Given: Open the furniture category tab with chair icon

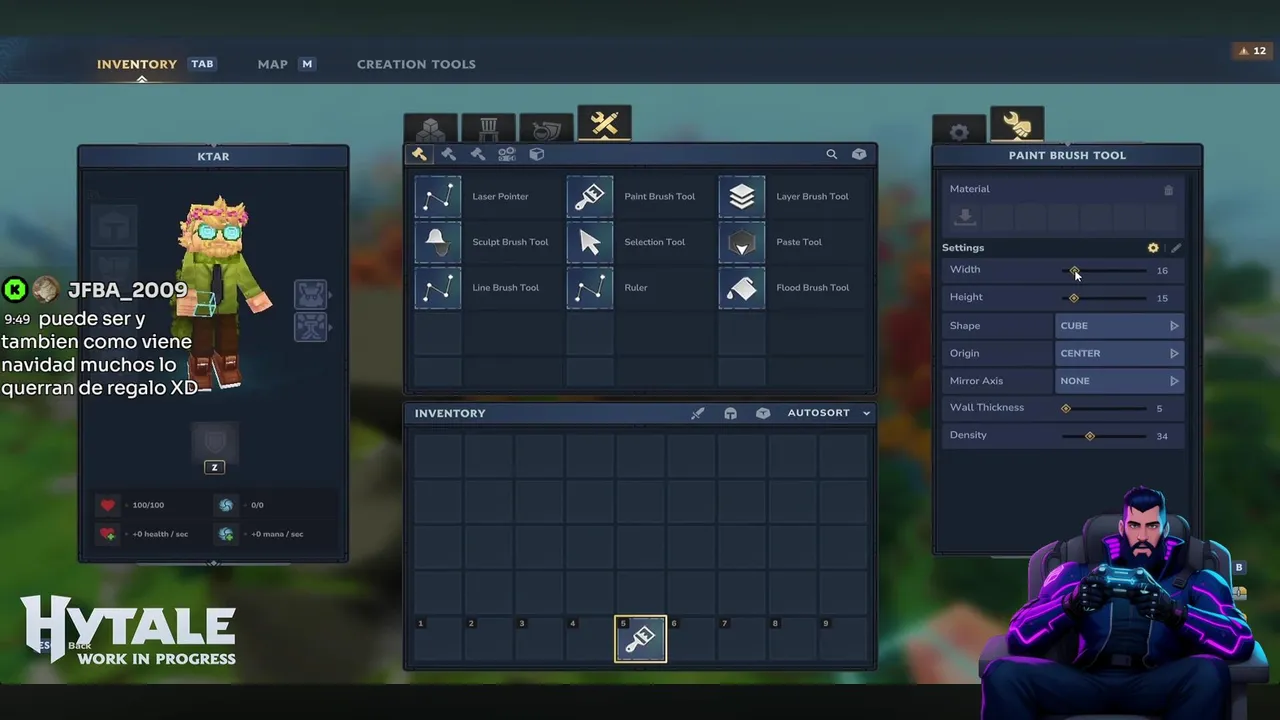Looking at the screenshot, I should (x=489, y=129).
